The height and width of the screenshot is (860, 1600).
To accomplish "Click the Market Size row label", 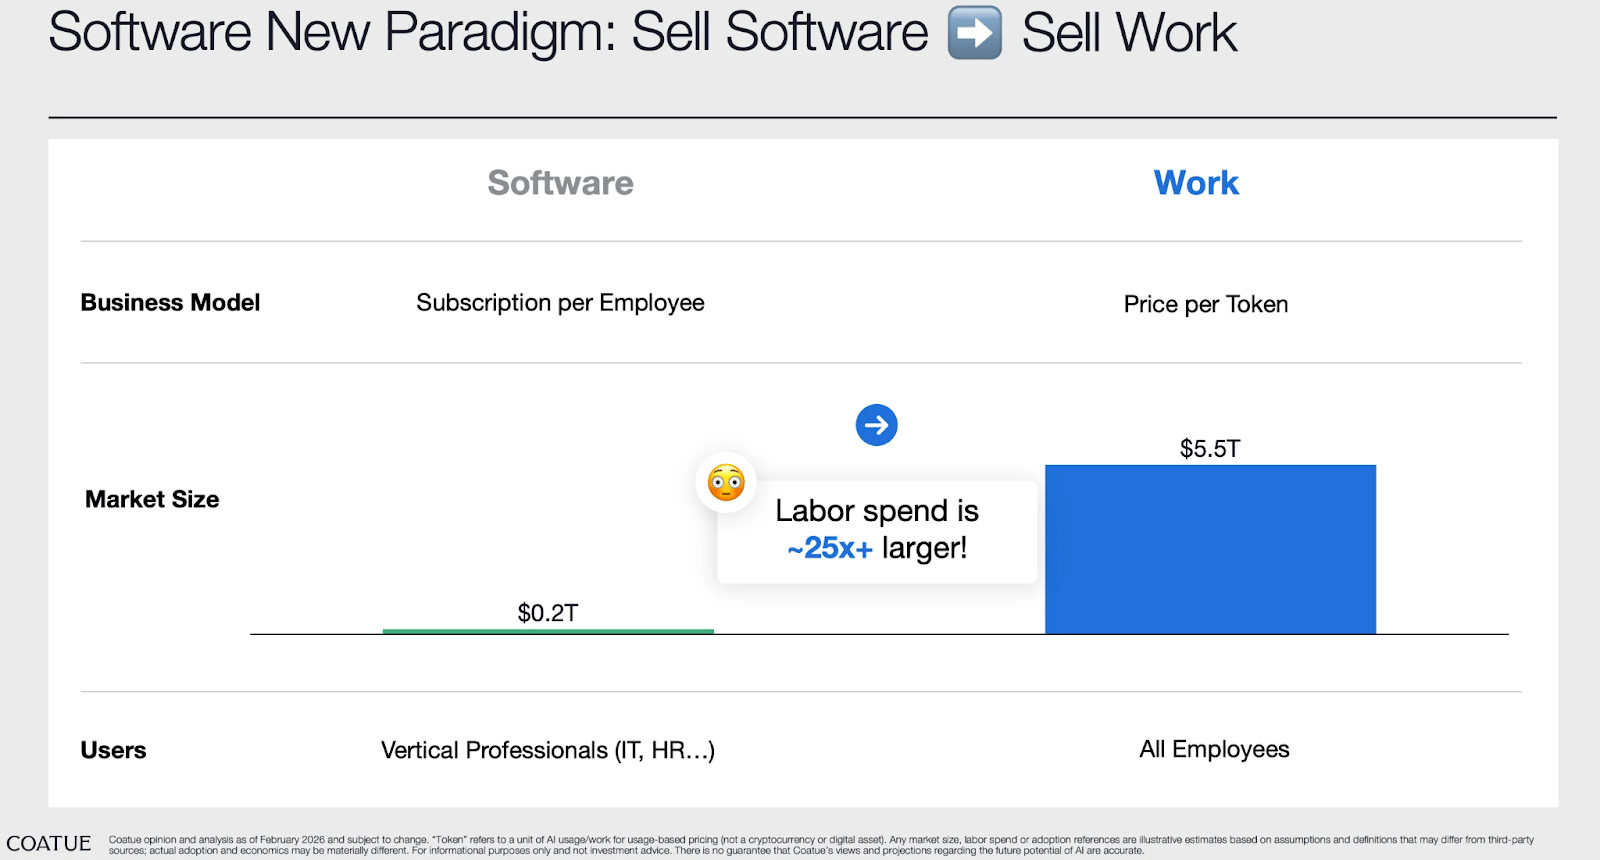I will point(152,499).
